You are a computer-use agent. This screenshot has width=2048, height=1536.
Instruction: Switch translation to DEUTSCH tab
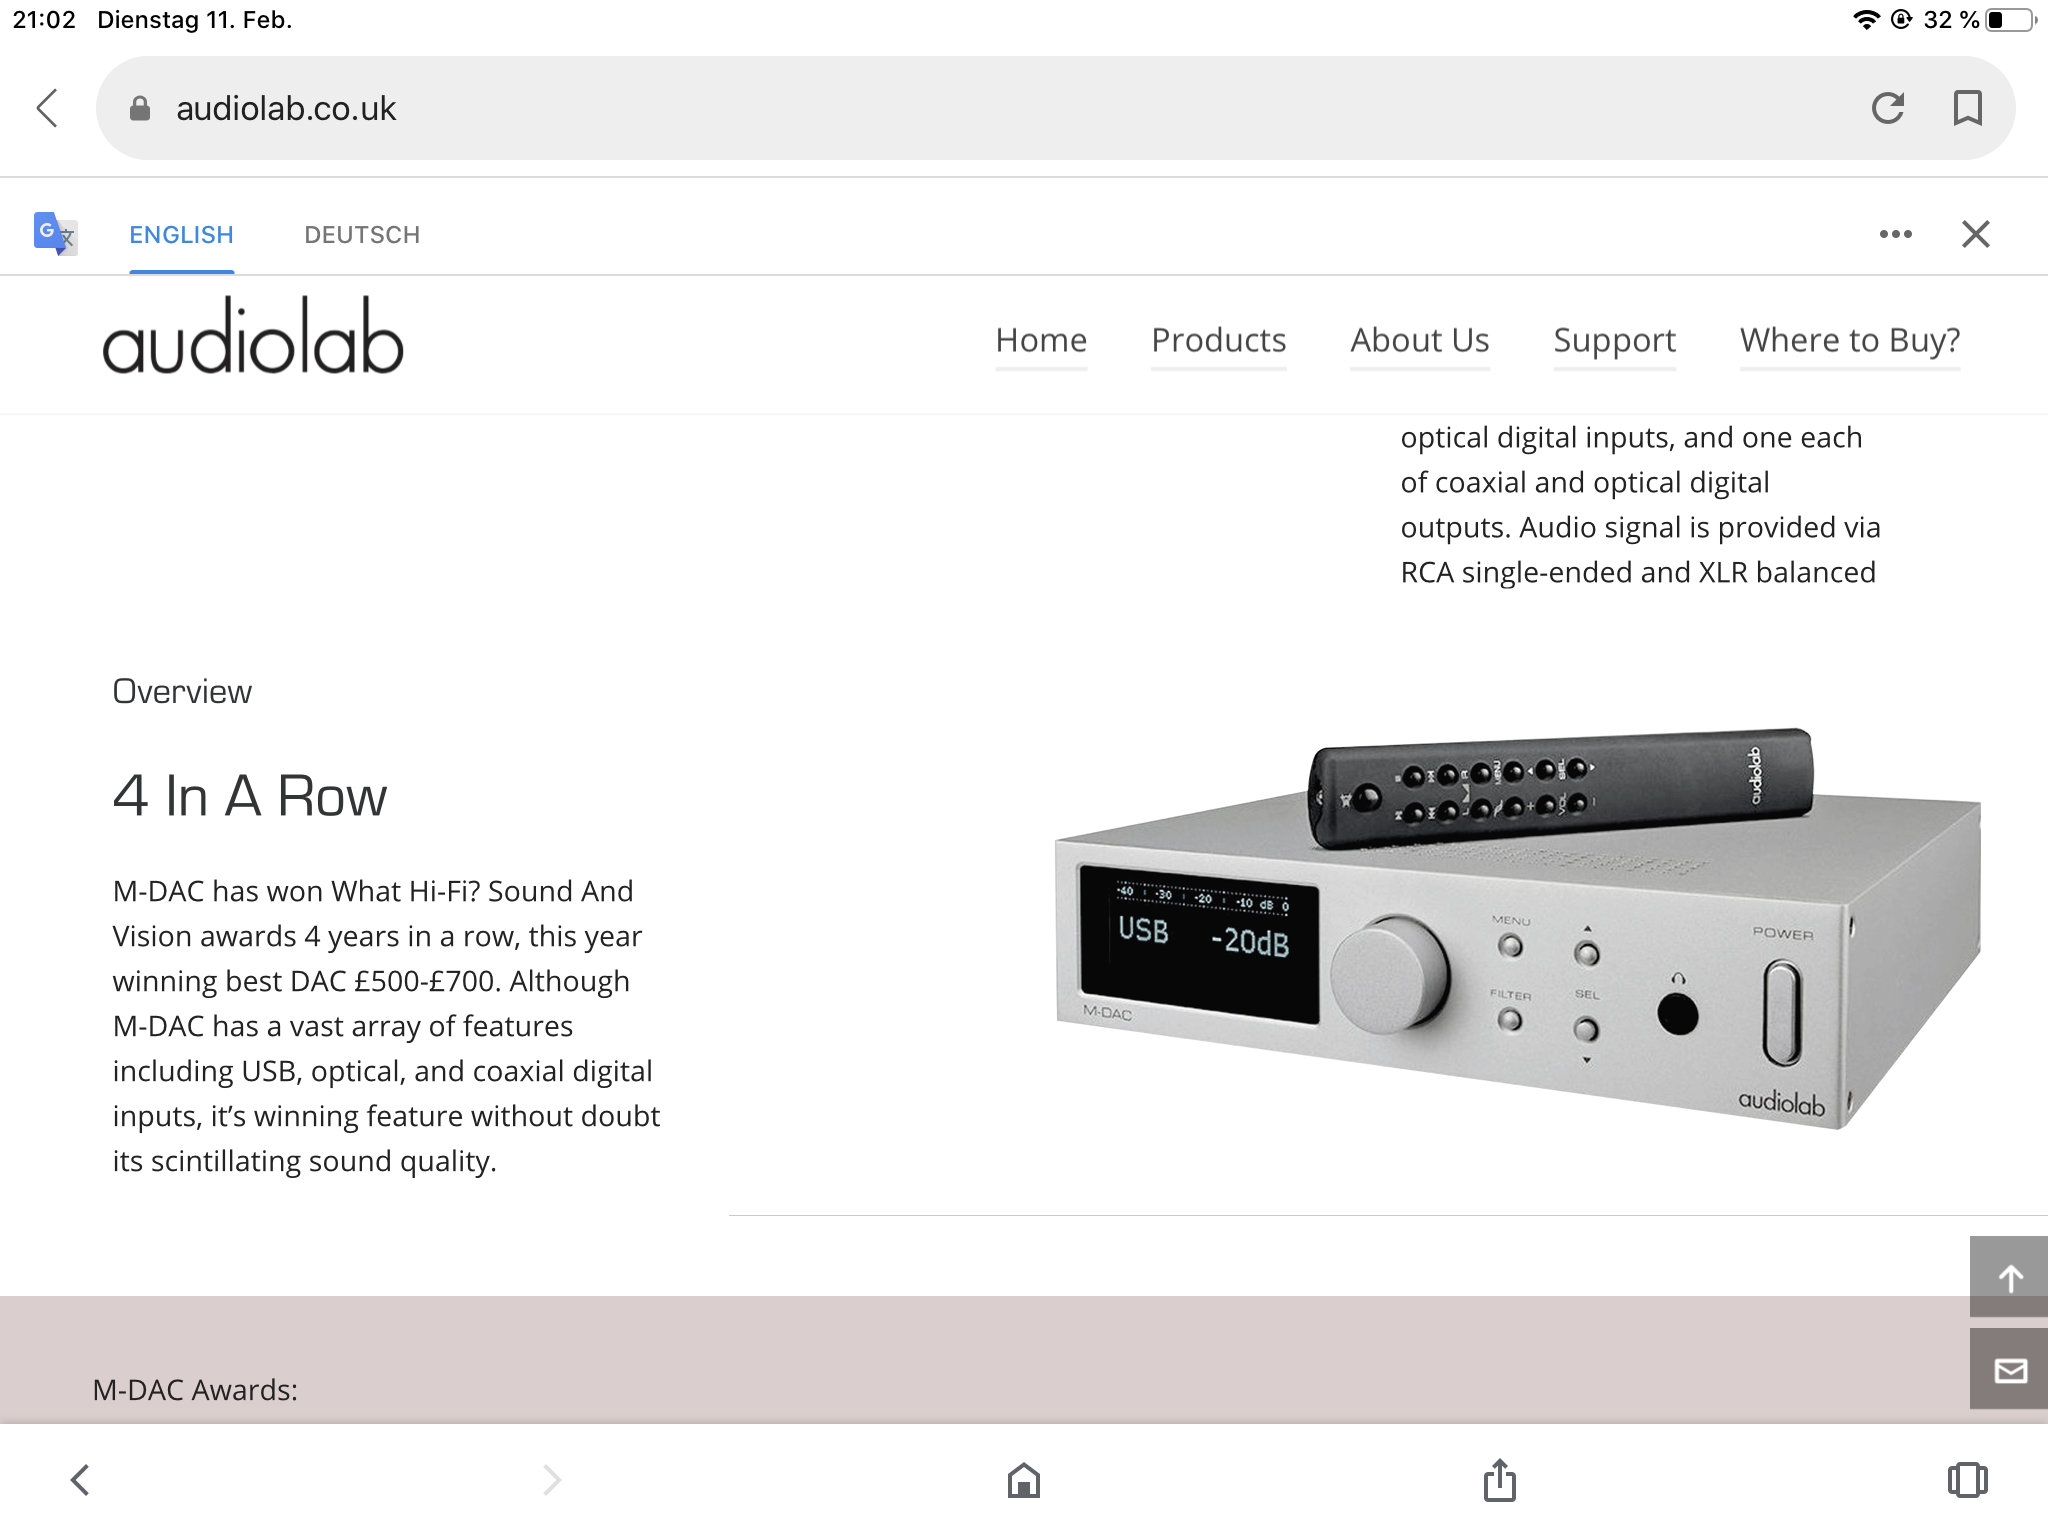(362, 235)
